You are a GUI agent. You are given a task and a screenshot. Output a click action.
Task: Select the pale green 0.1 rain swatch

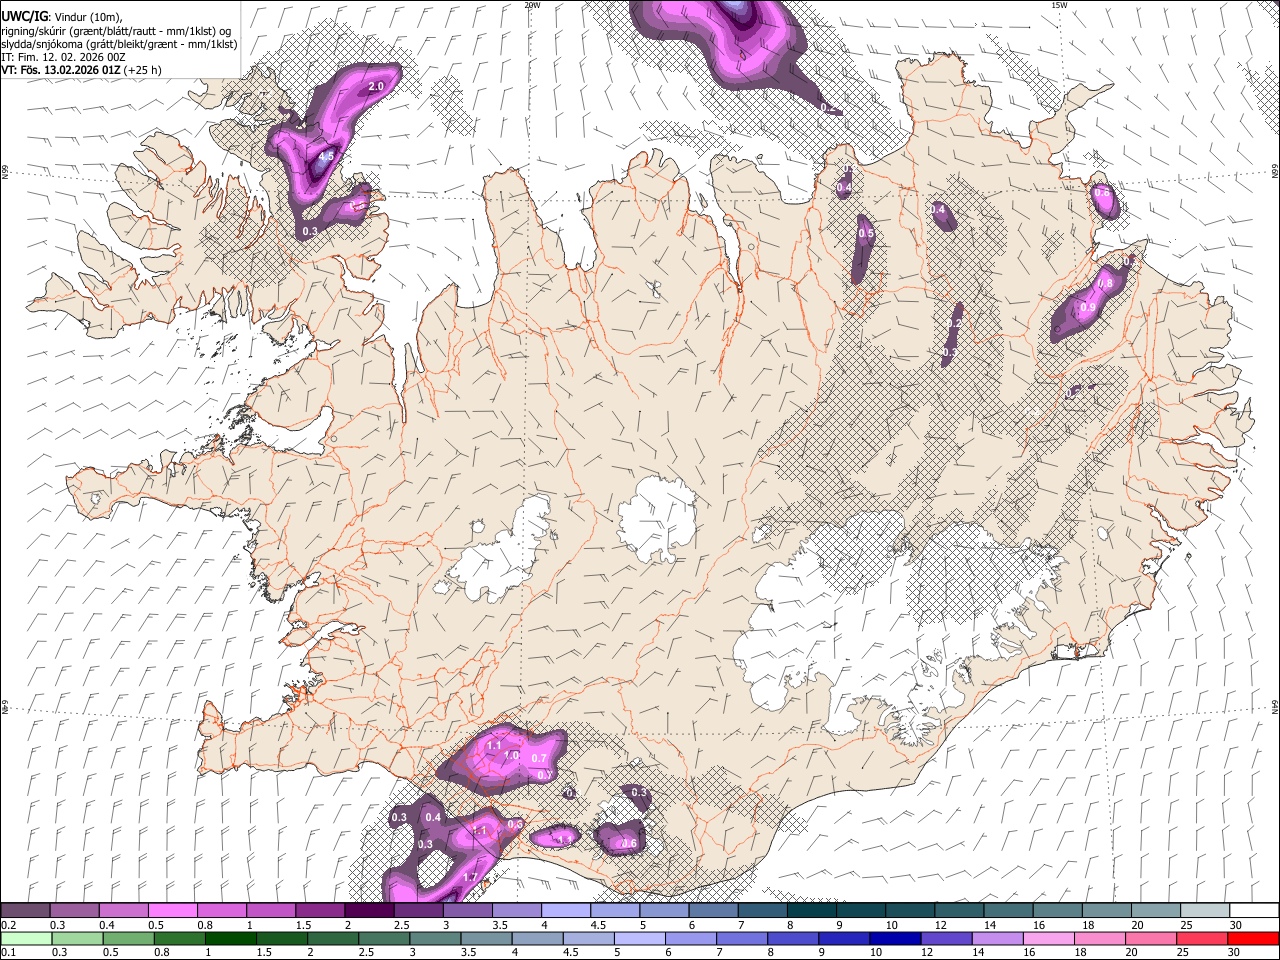tap(26, 938)
